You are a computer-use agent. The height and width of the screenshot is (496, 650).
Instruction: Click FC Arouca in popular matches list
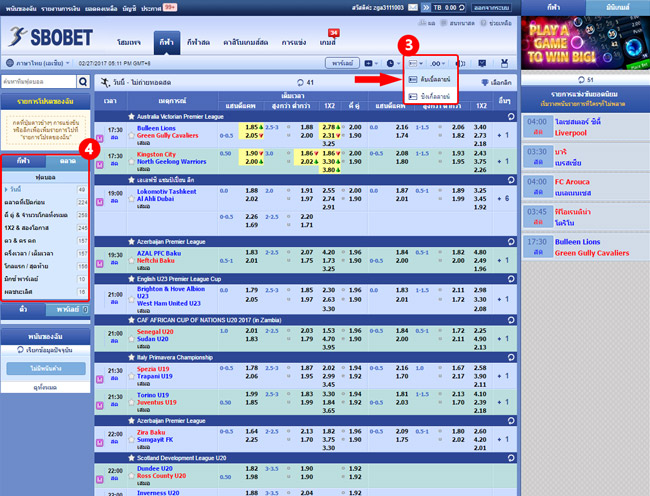[586, 187]
